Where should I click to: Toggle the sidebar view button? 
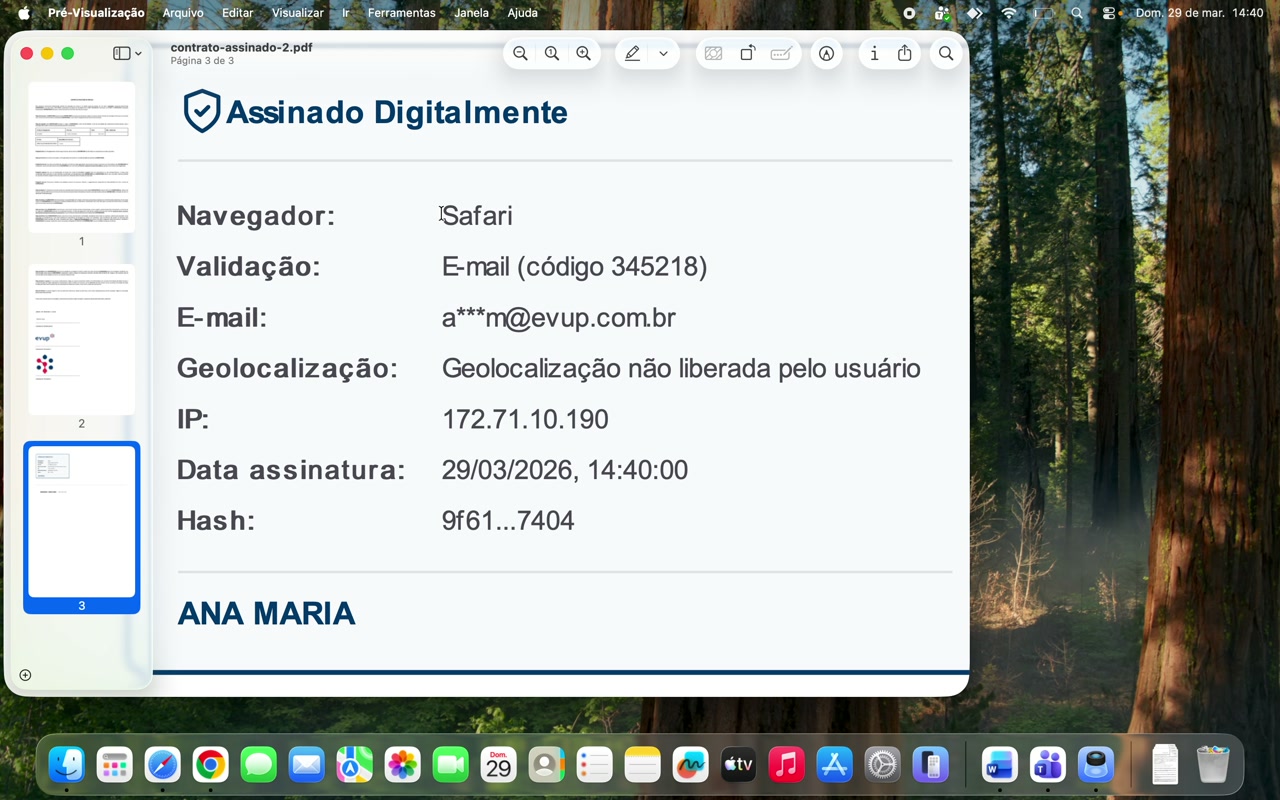pyautogui.click(x=121, y=54)
